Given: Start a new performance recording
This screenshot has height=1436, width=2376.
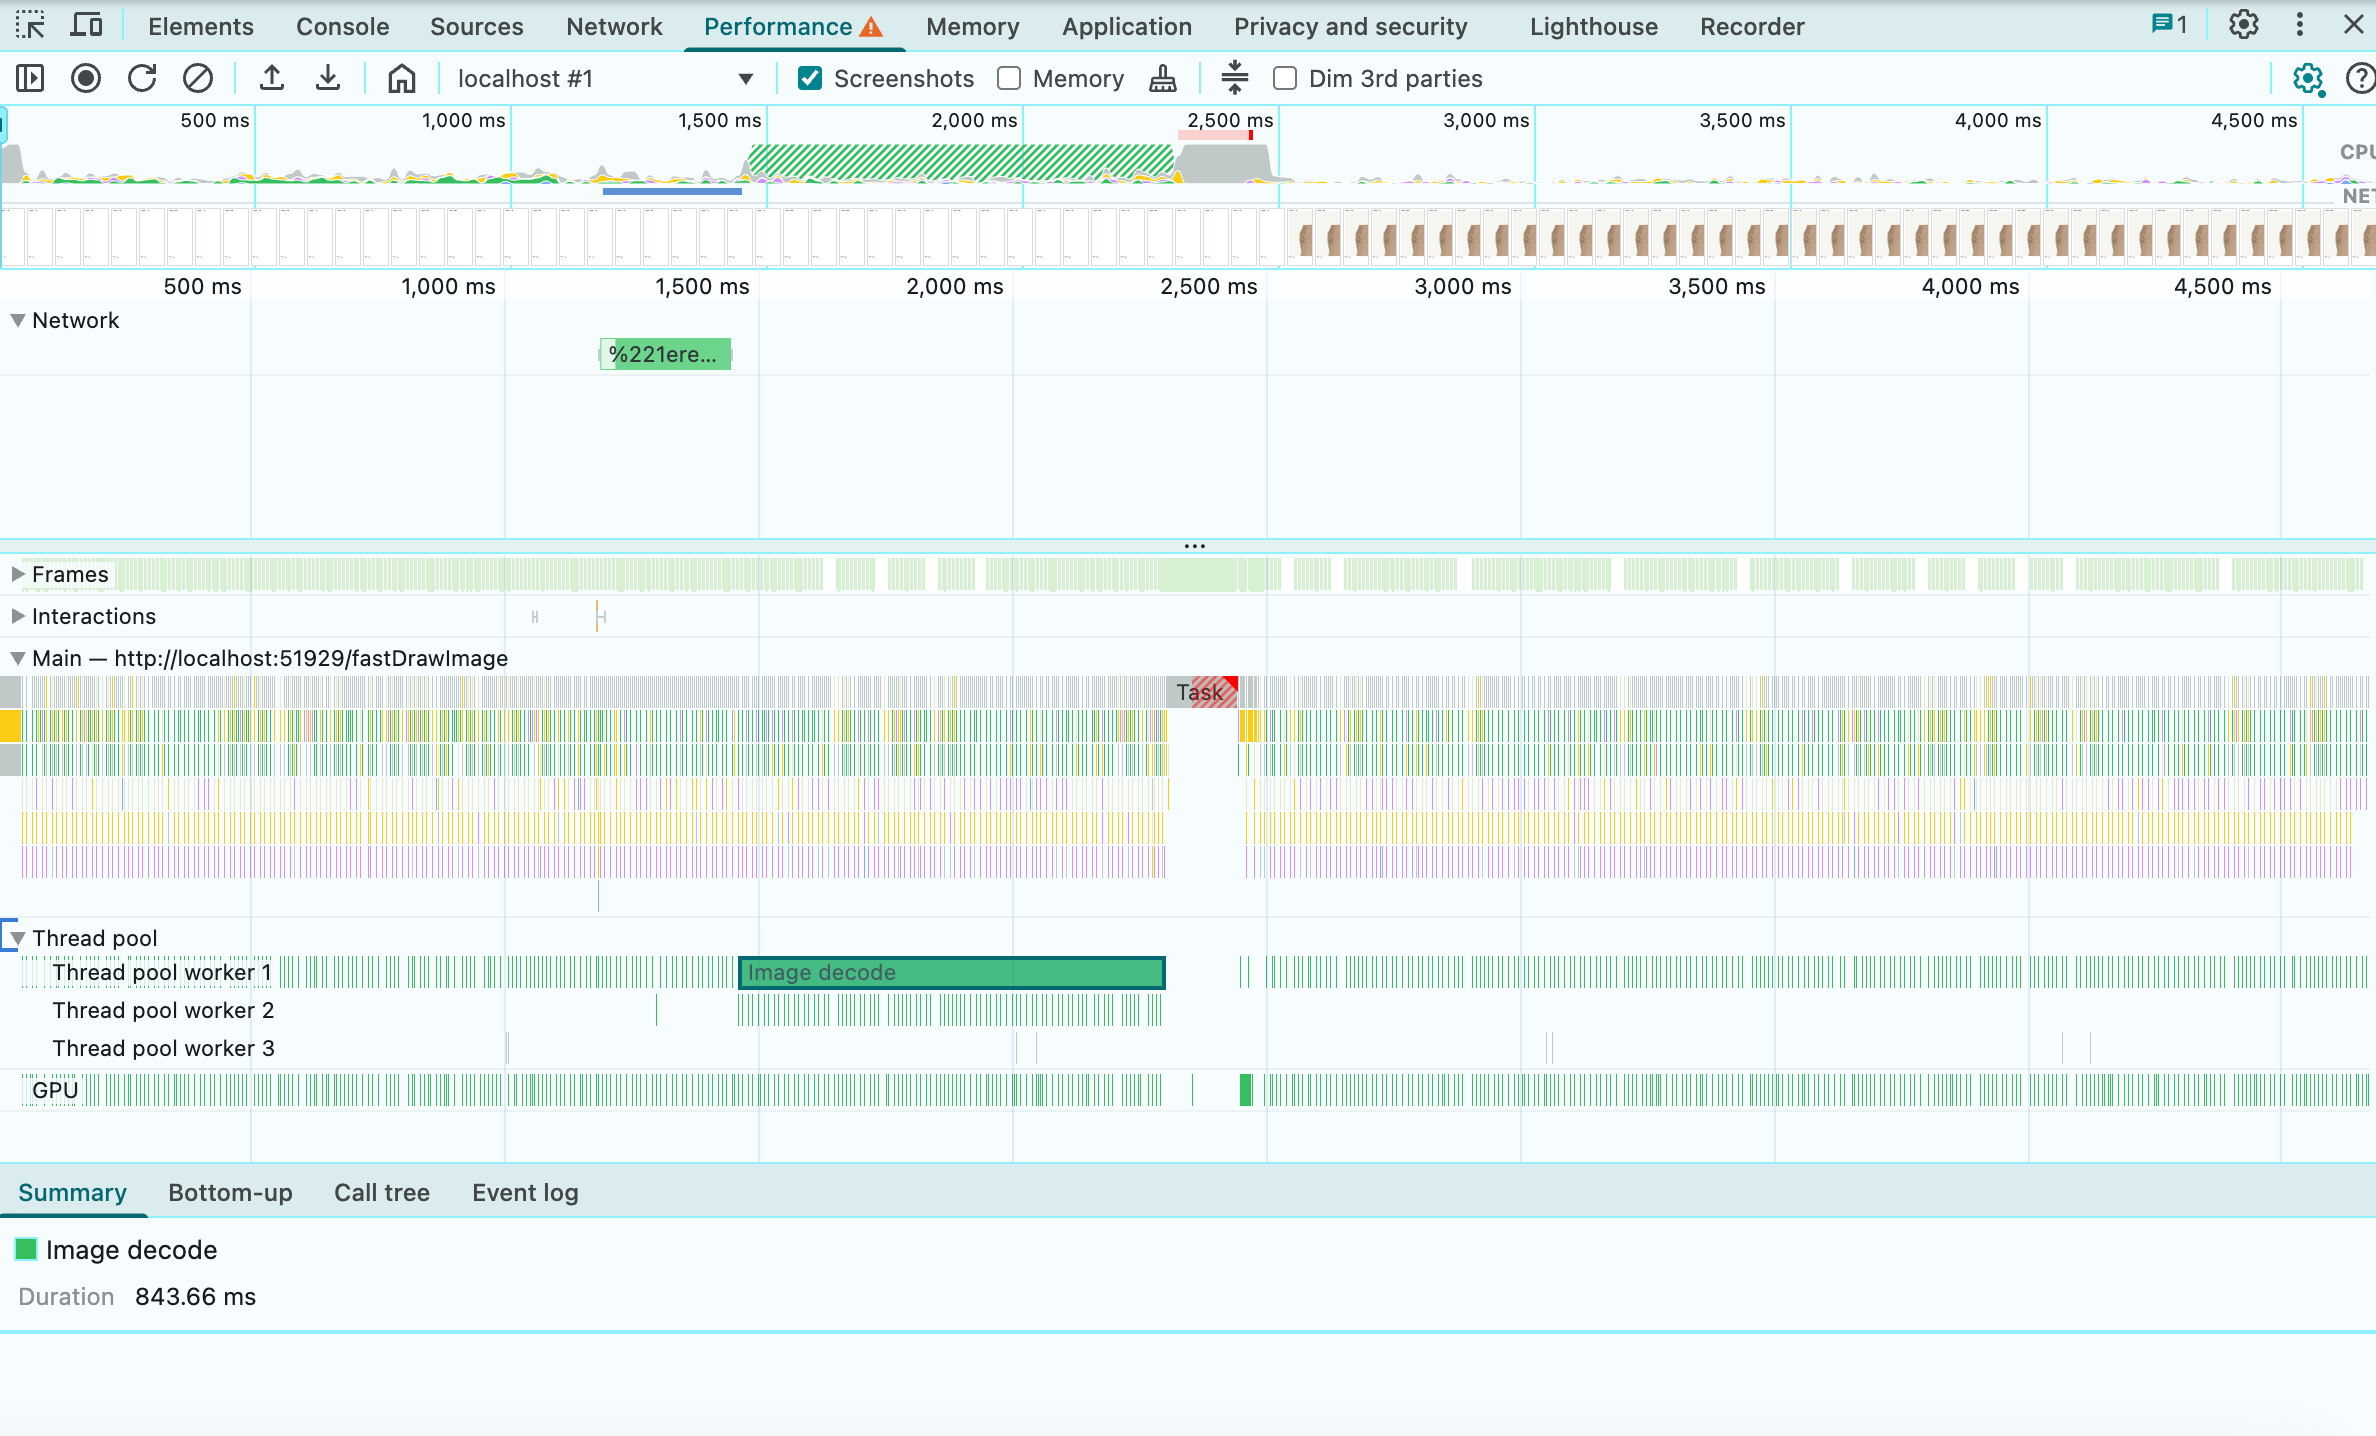Looking at the screenshot, I should [x=86, y=78].
